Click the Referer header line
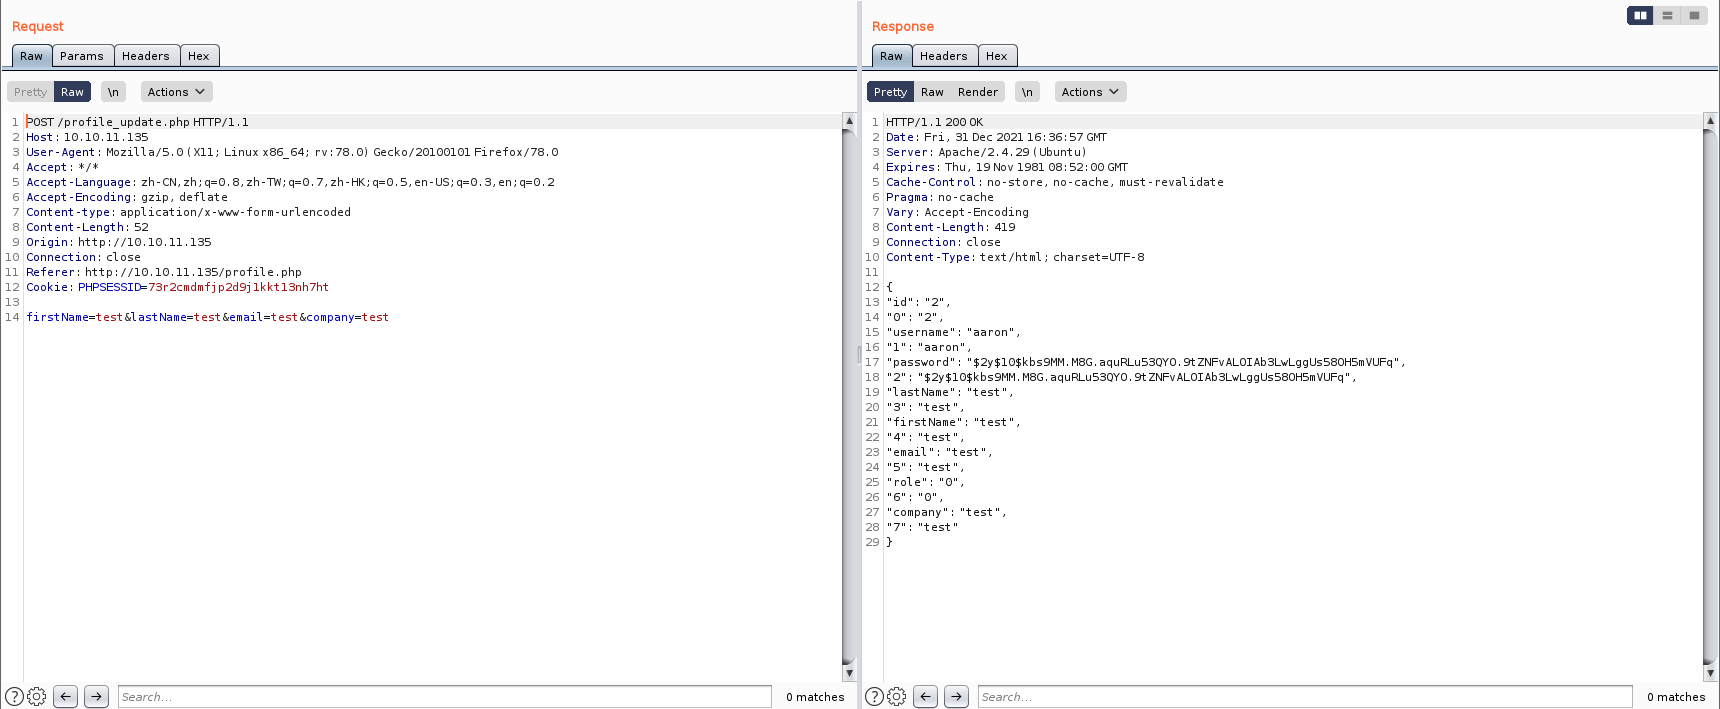Screen dimensions: 1720x709 [x=164, y=272]
